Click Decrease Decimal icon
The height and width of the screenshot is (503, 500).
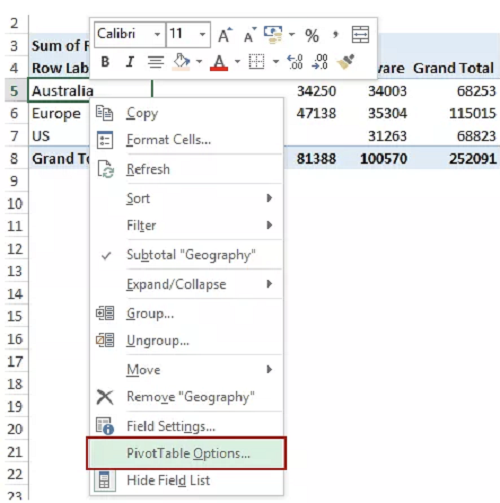[320, 62]
